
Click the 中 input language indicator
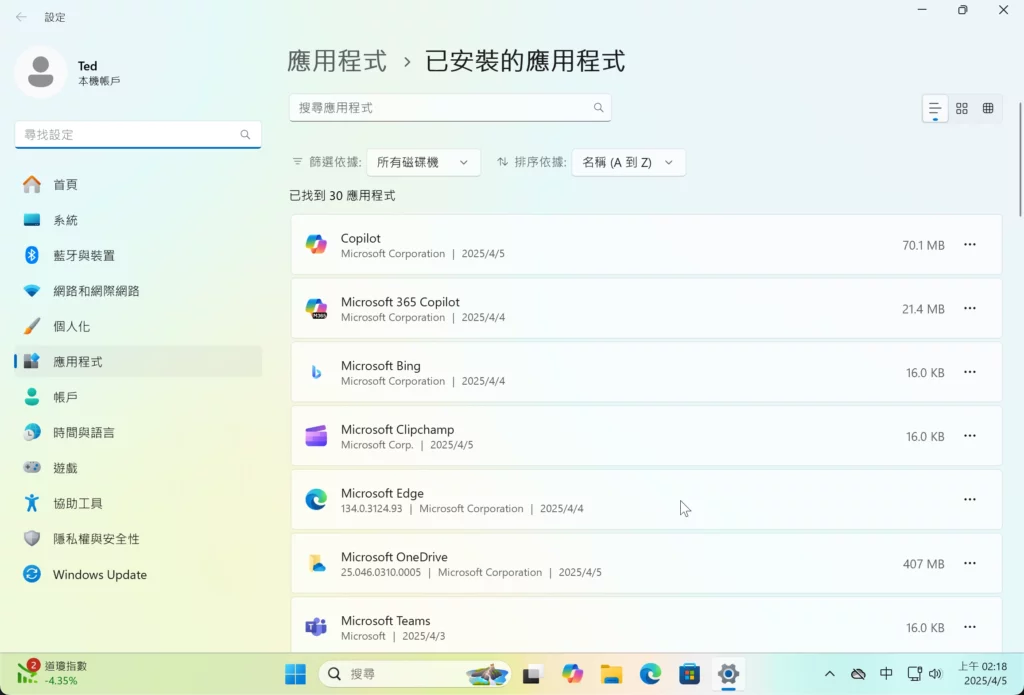(x=886, y=674)
